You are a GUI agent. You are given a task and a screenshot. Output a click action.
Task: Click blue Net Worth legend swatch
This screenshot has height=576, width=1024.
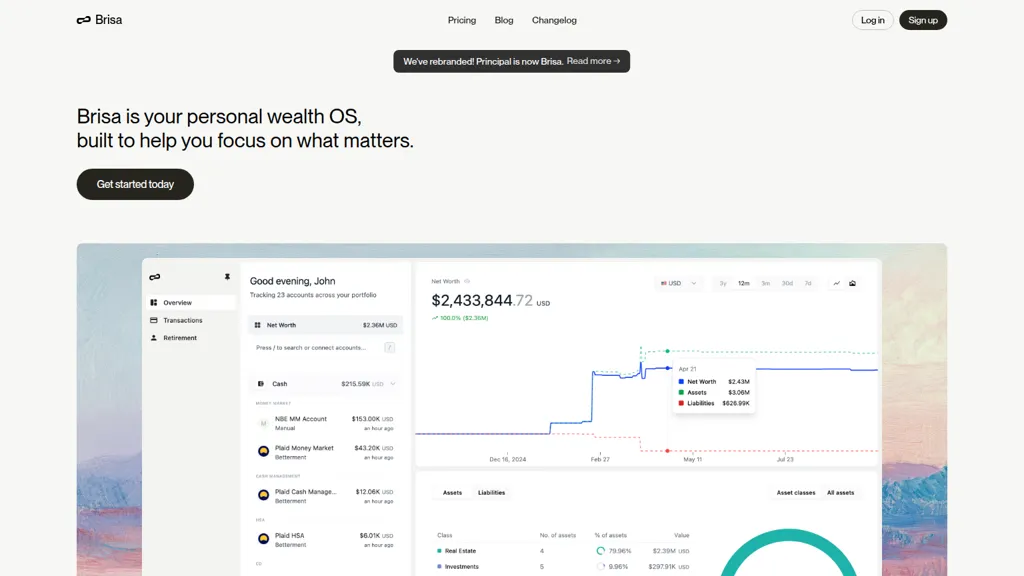click(x=681, y=381)
